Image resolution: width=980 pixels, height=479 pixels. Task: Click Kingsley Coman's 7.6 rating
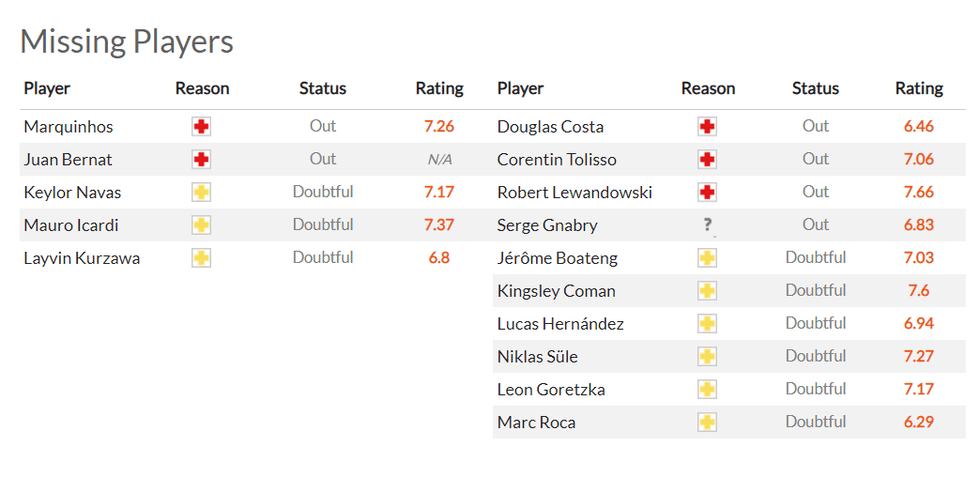(x=918, y=291)
